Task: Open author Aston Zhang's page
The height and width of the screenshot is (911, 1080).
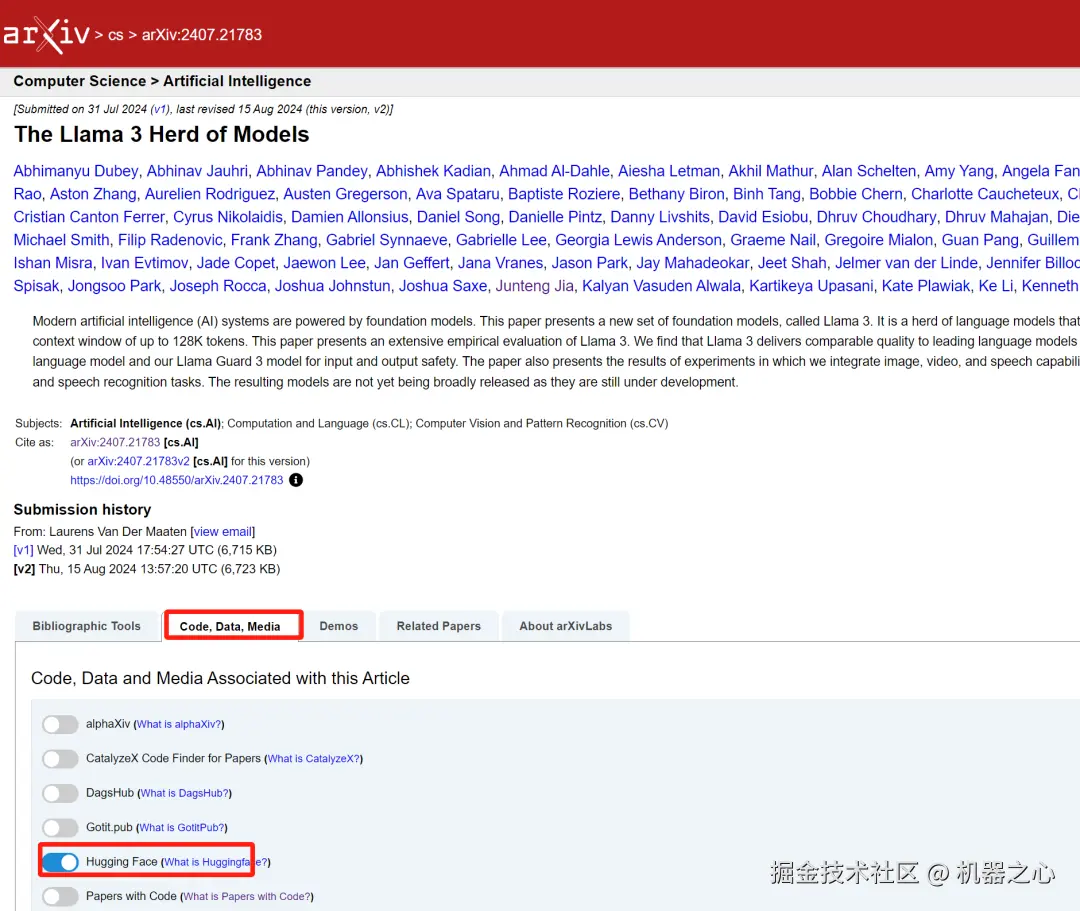Action: (x=93, y=194)
